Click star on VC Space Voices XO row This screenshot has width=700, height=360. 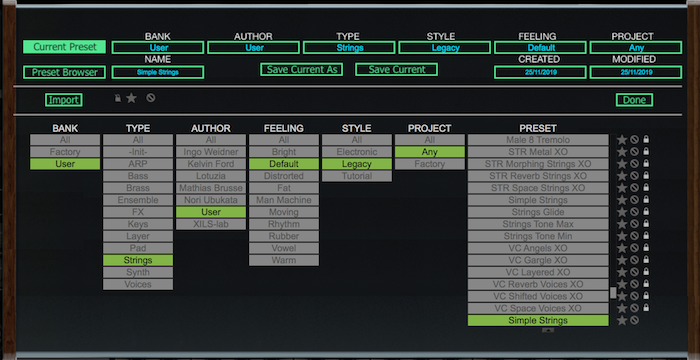(x=622, y=308)
